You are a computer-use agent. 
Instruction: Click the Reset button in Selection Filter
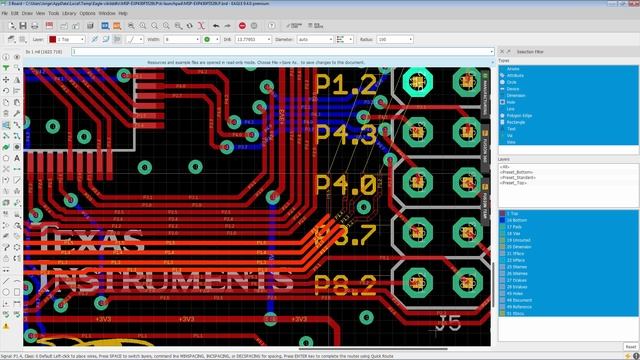click(x=630, y=347)
